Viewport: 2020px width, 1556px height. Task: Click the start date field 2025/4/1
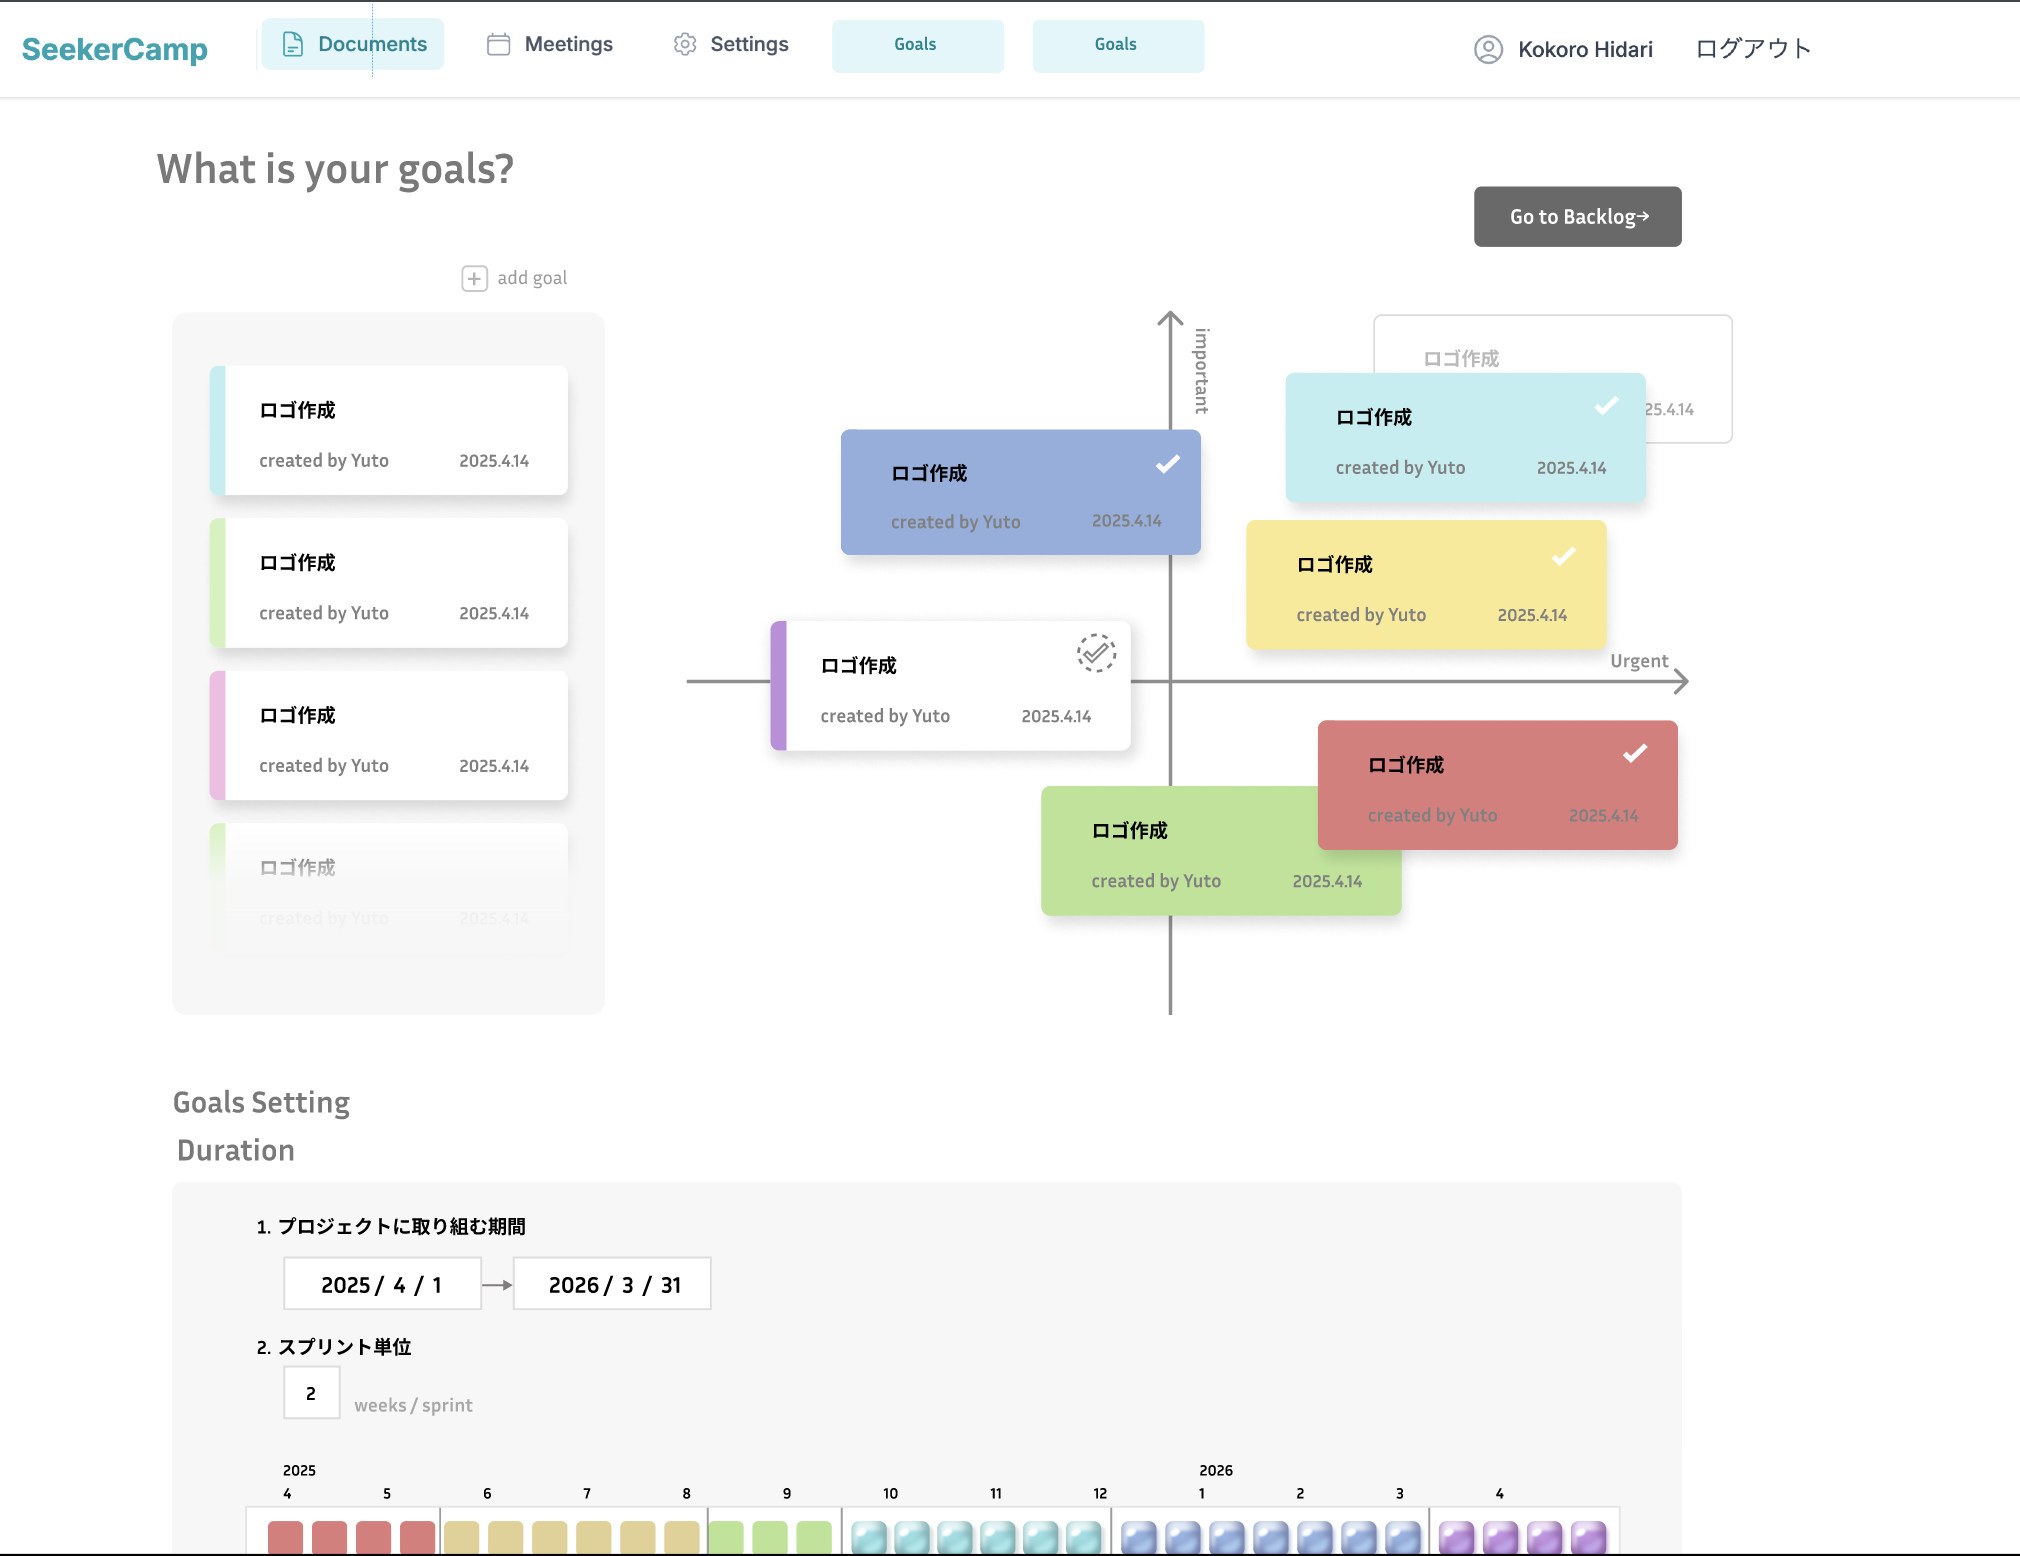tap(382, 1284)
